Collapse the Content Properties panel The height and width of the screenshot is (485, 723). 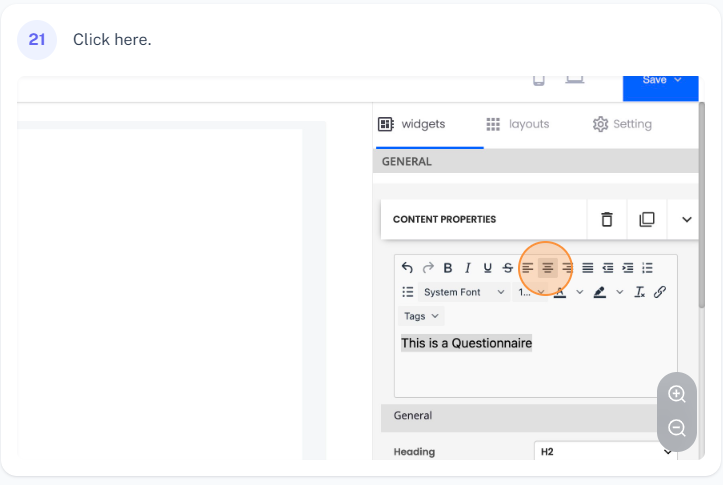click(687, 219)
